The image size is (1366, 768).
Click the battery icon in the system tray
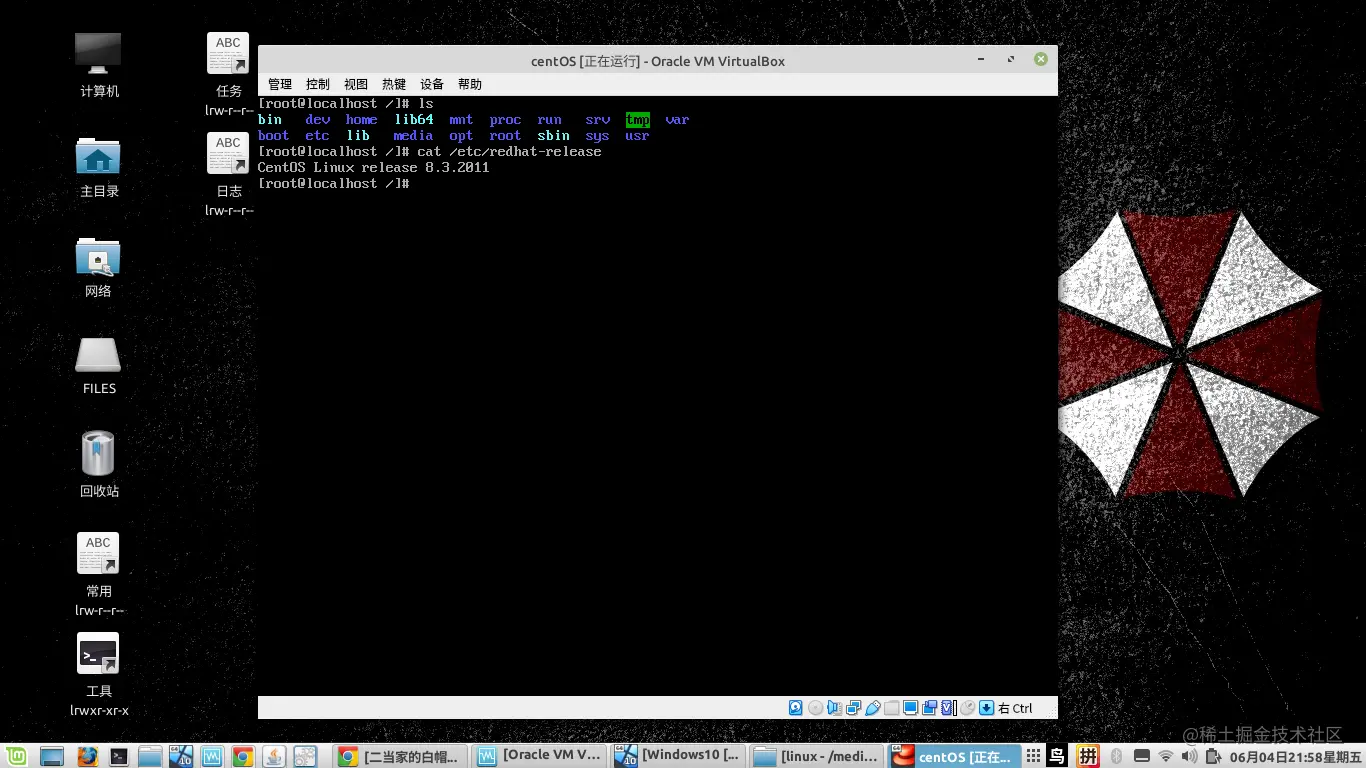1212,756
